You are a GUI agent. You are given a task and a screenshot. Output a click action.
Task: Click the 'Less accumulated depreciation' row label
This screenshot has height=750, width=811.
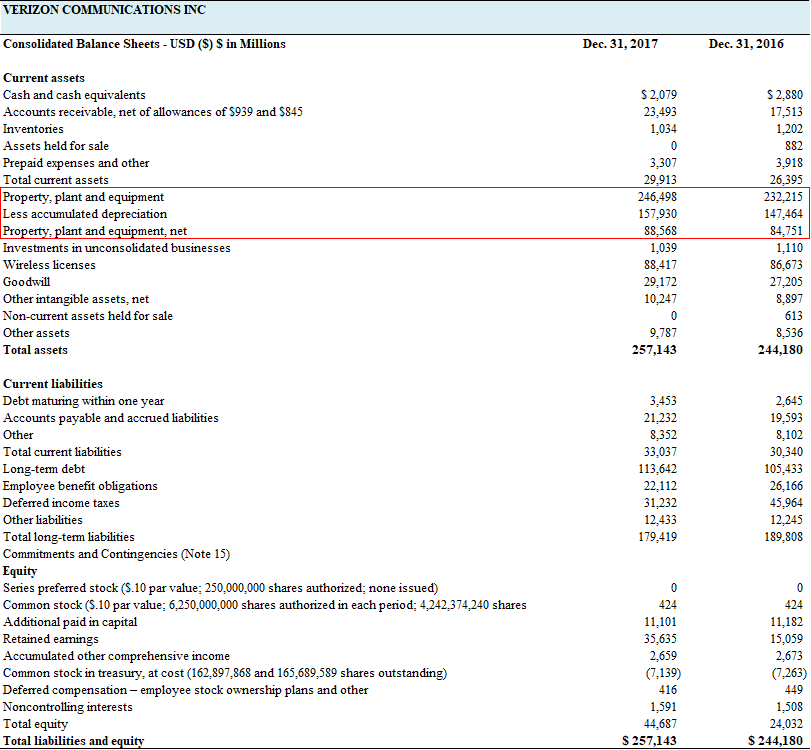click(85, 214)
